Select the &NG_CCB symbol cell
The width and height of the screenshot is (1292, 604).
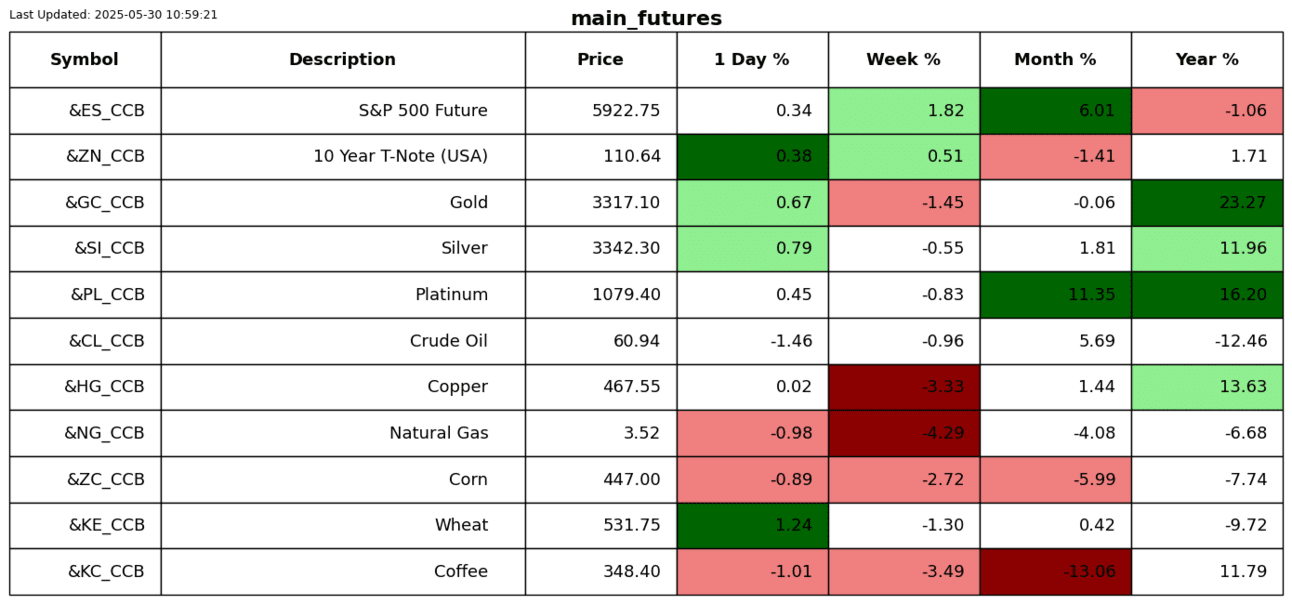point(104,433)
